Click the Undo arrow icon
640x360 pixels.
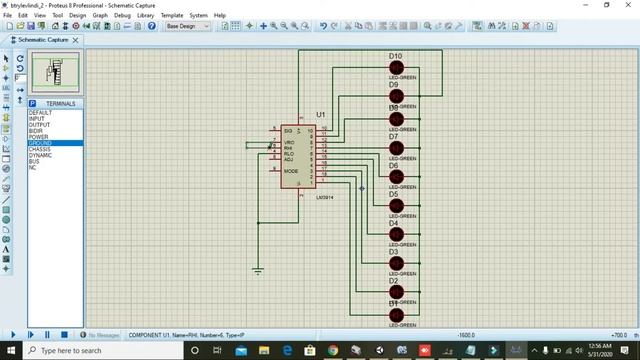pos(323,26)
